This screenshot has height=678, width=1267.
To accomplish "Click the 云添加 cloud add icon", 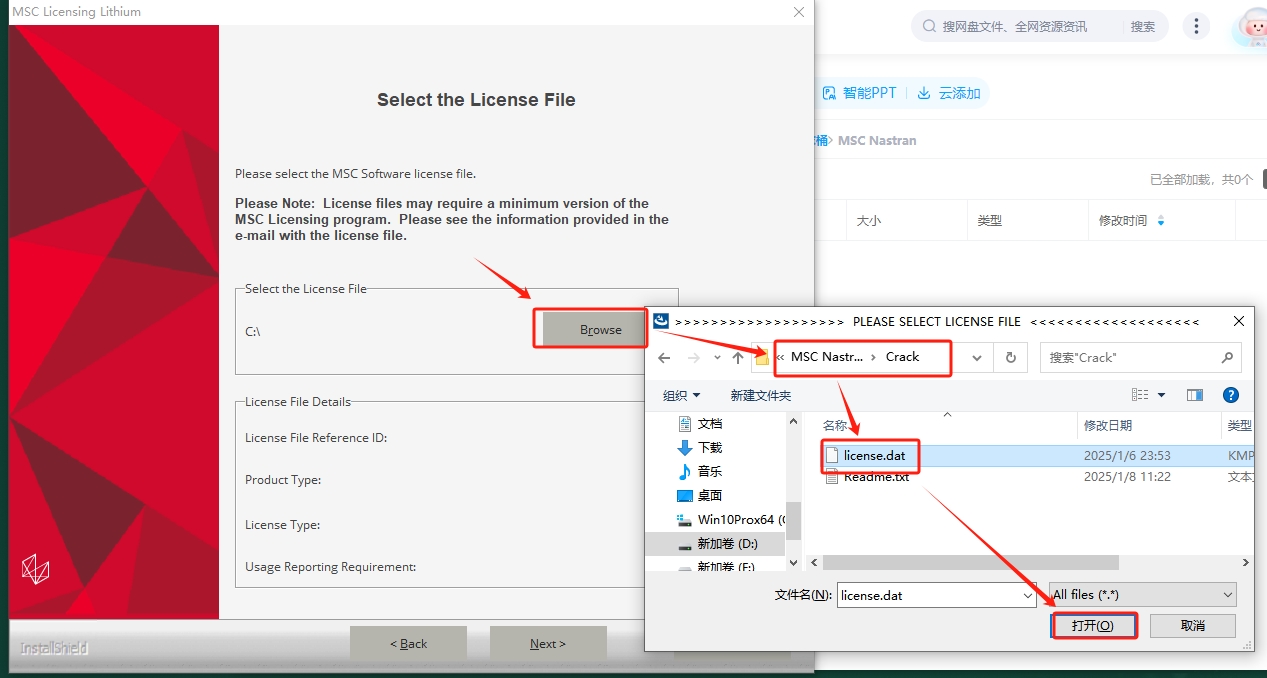I will 924,93.
